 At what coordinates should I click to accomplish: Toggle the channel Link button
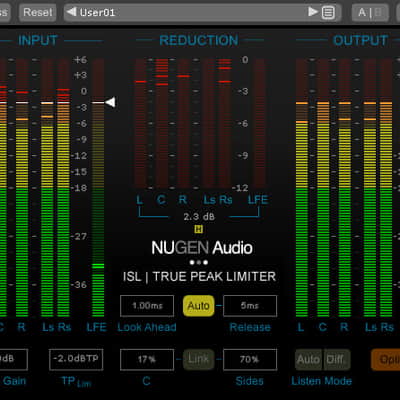(x=199, y=360)
